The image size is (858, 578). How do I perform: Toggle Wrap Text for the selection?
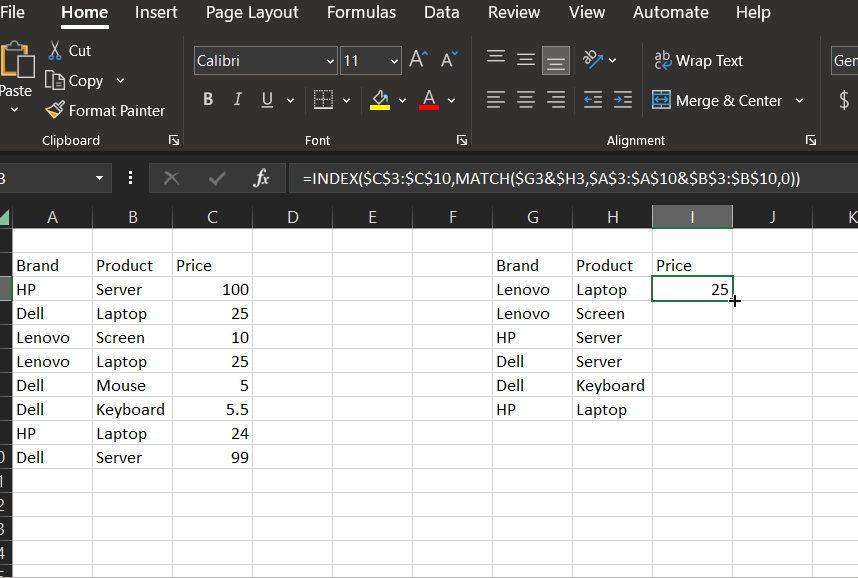(x=699, y=60)
